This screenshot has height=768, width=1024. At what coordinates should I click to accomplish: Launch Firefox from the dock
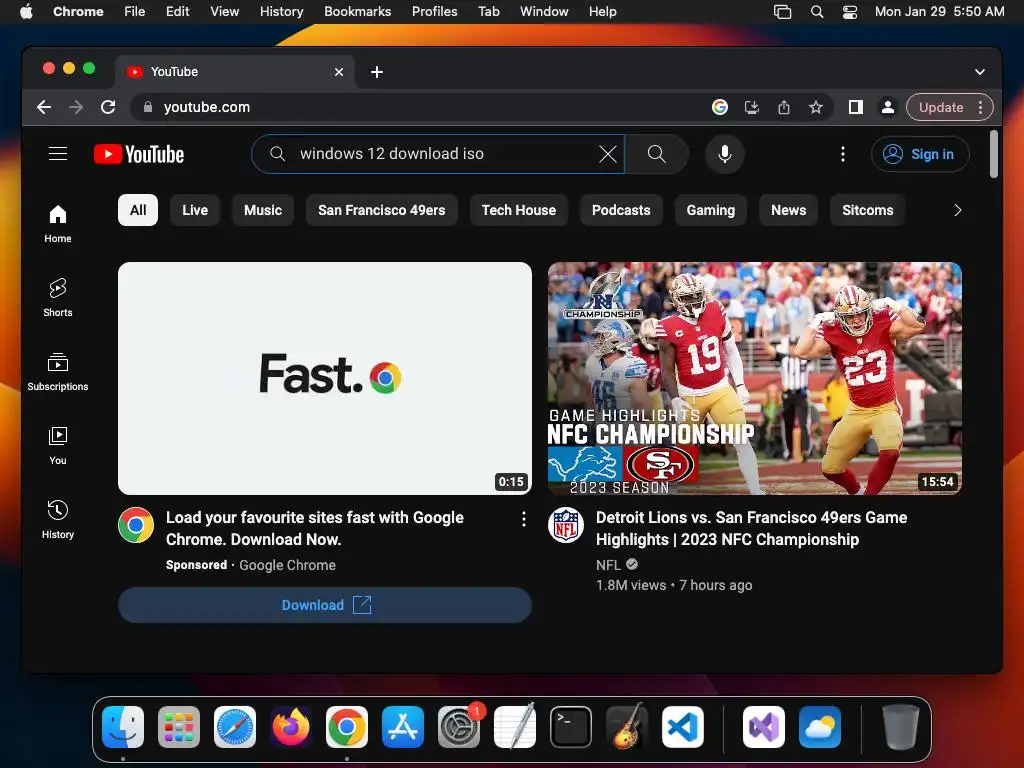pyautogui.click(x=291, y=727)
